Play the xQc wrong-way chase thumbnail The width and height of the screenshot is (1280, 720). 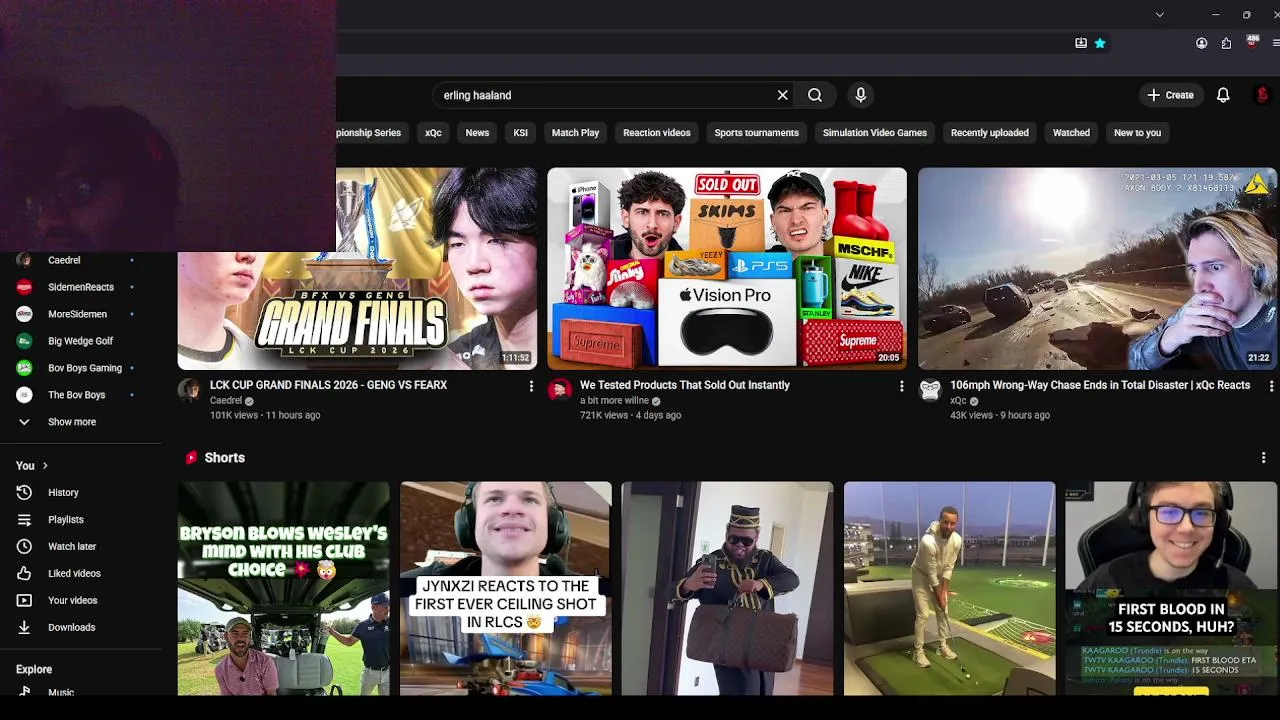tap(1097, 268)
